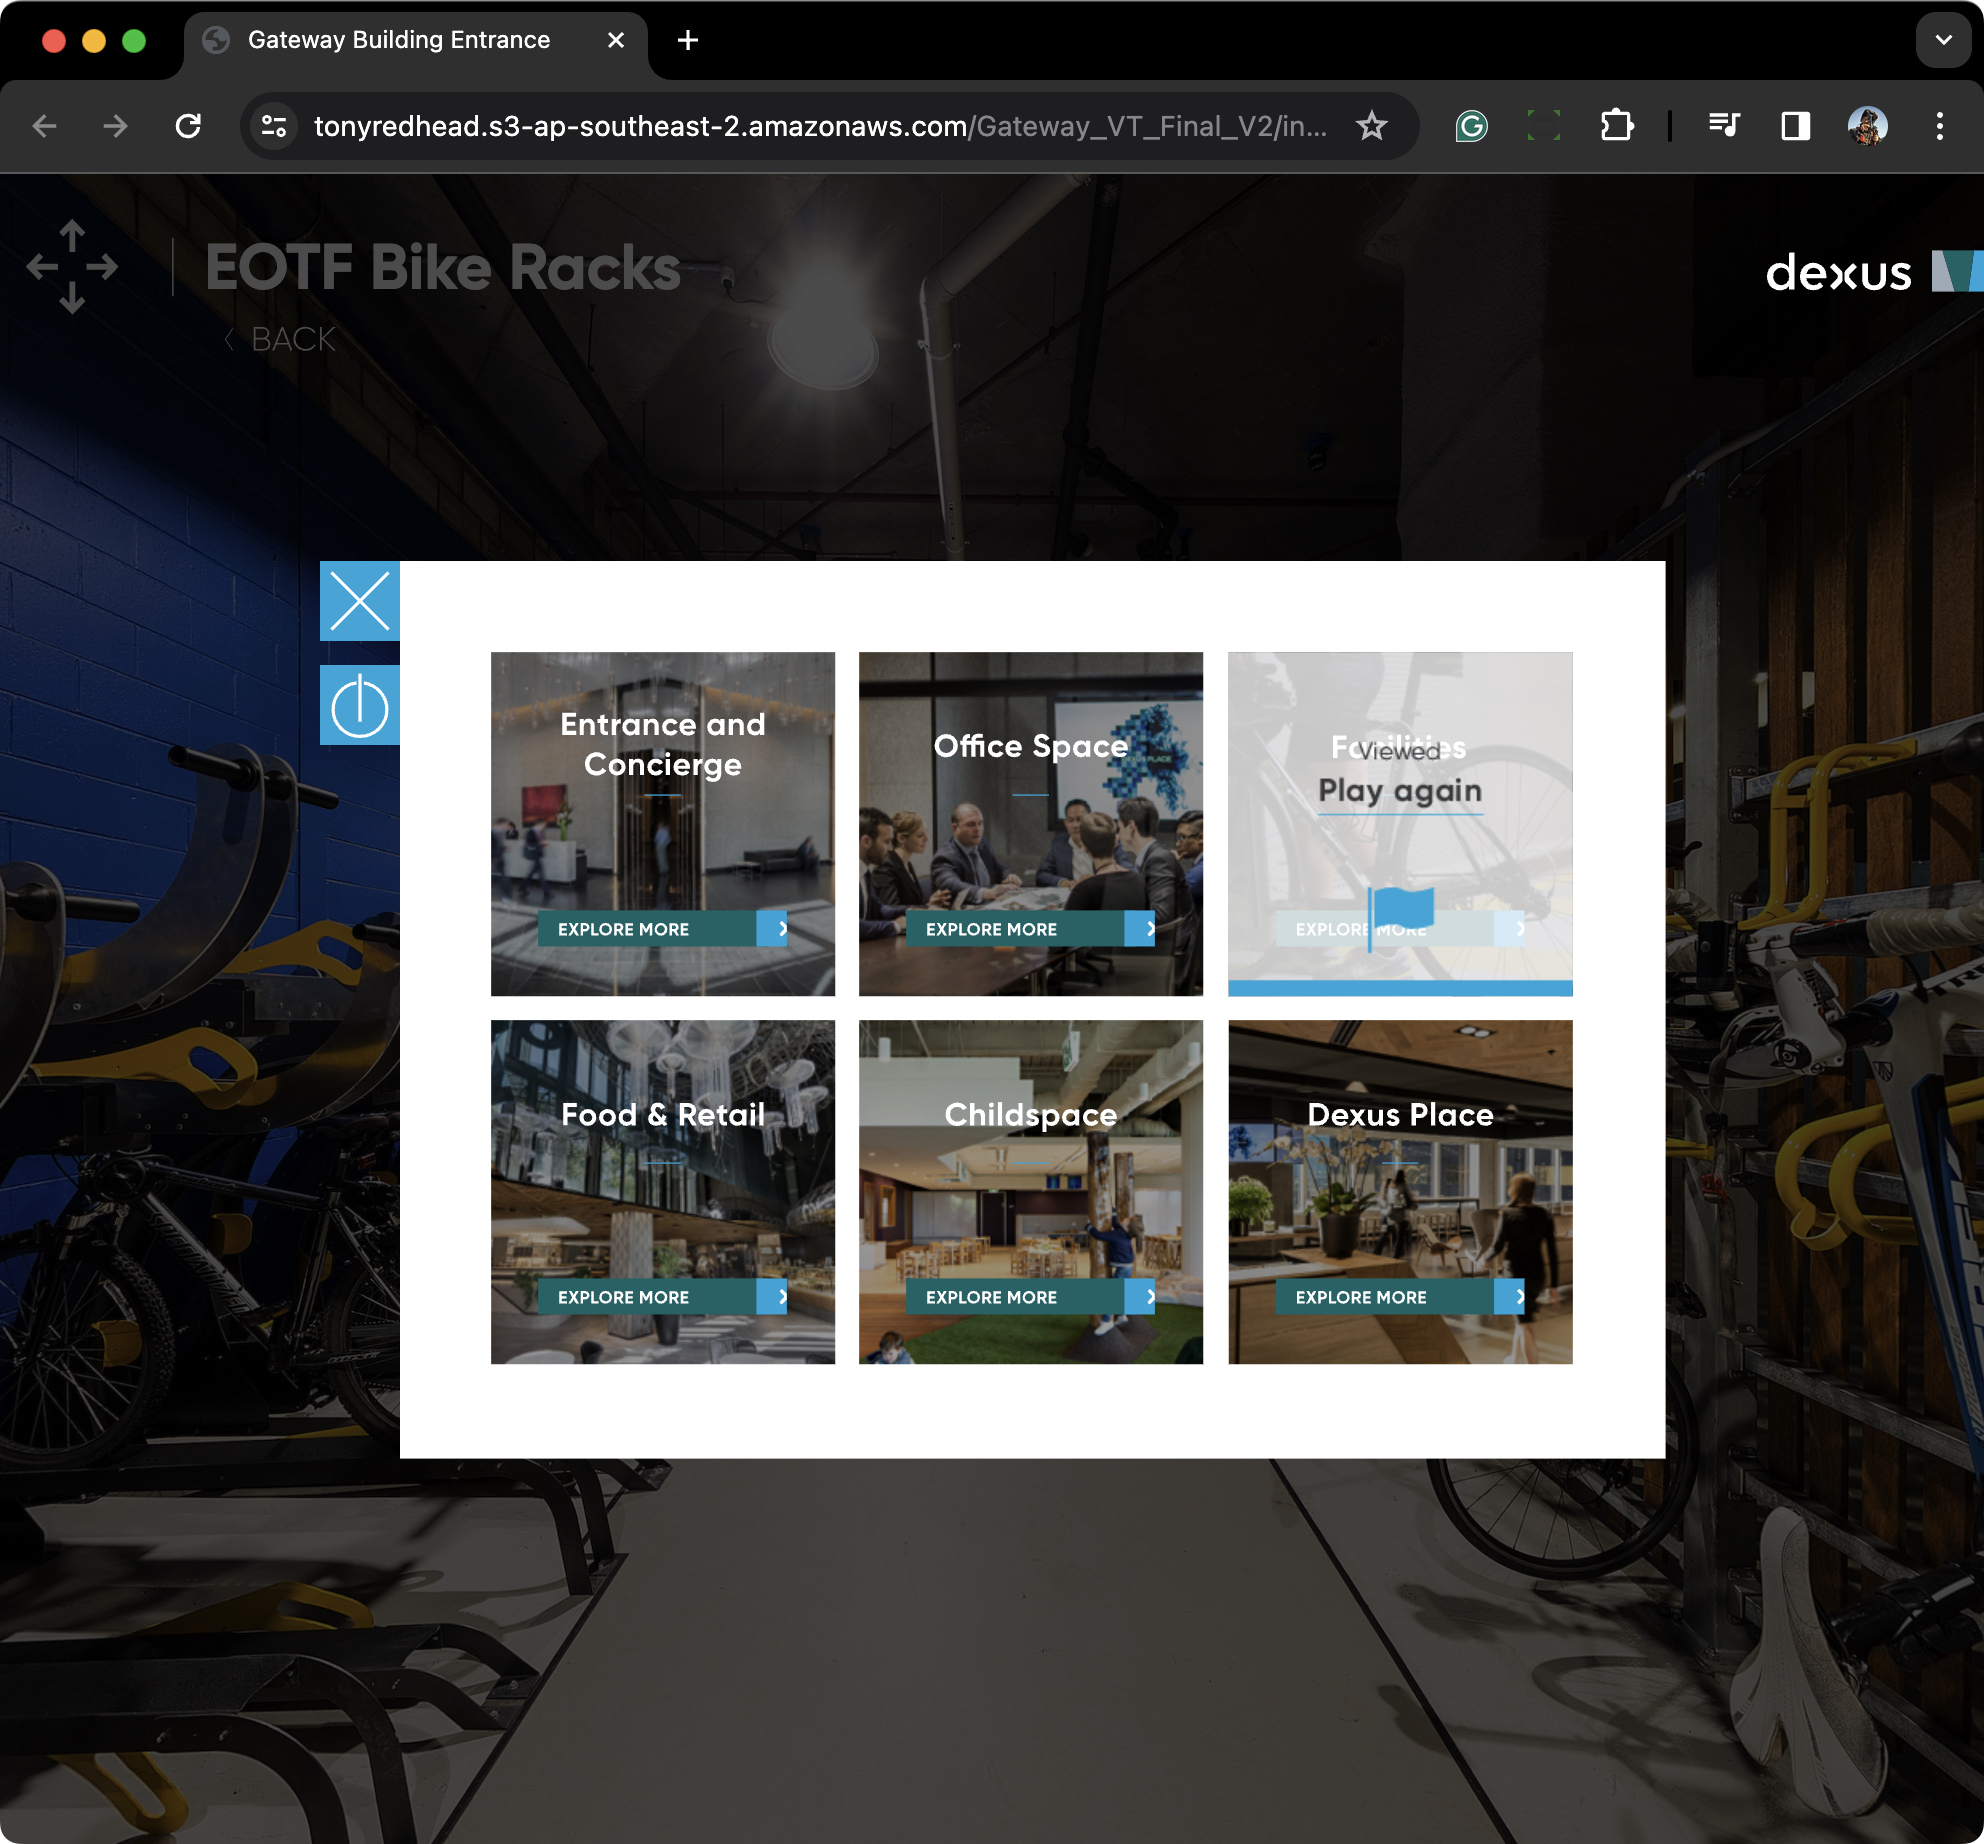Click the faded Explore More on Facilities

1400,928
